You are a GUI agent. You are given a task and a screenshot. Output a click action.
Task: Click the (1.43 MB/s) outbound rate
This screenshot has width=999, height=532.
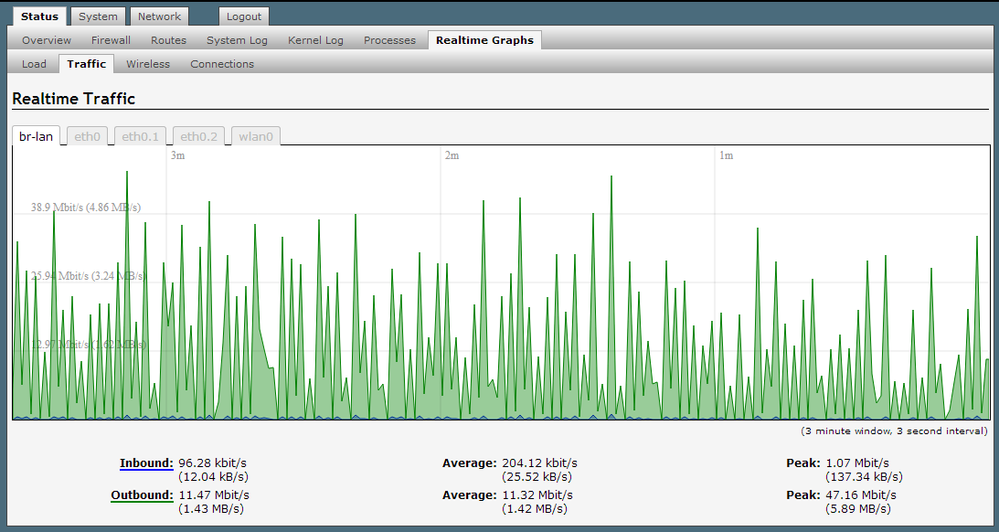pyautogui.click(x=211, y=509)
